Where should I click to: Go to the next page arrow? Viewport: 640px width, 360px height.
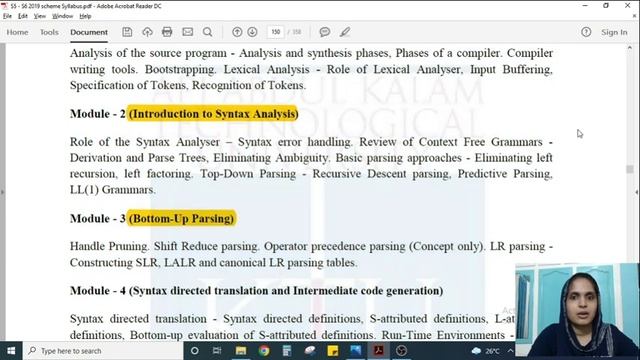[x=252, y=32]
